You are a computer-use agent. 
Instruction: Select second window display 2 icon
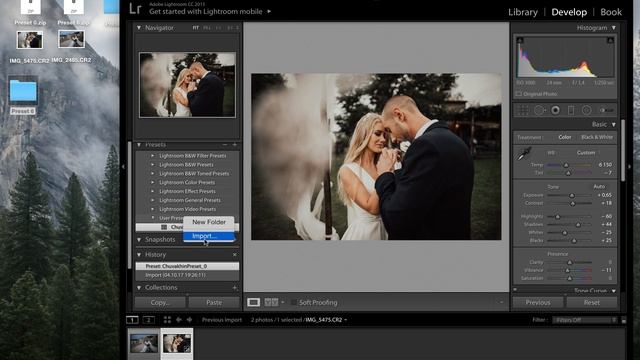point(149,320)
